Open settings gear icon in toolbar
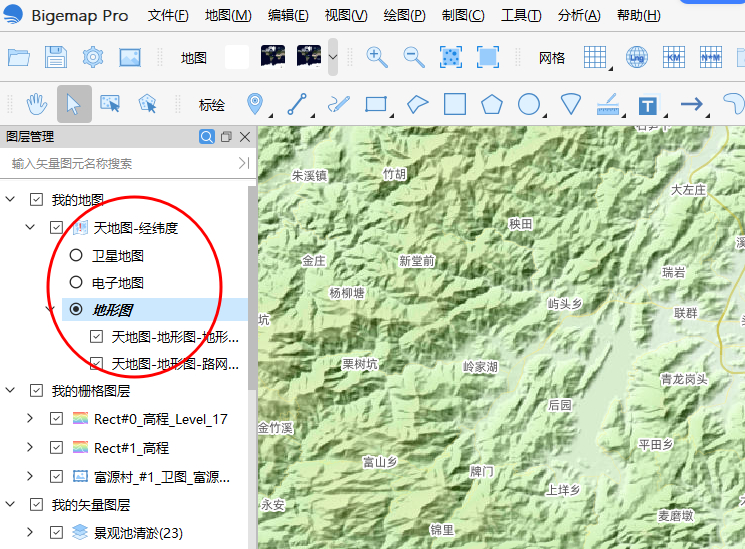 coord(93,58)
